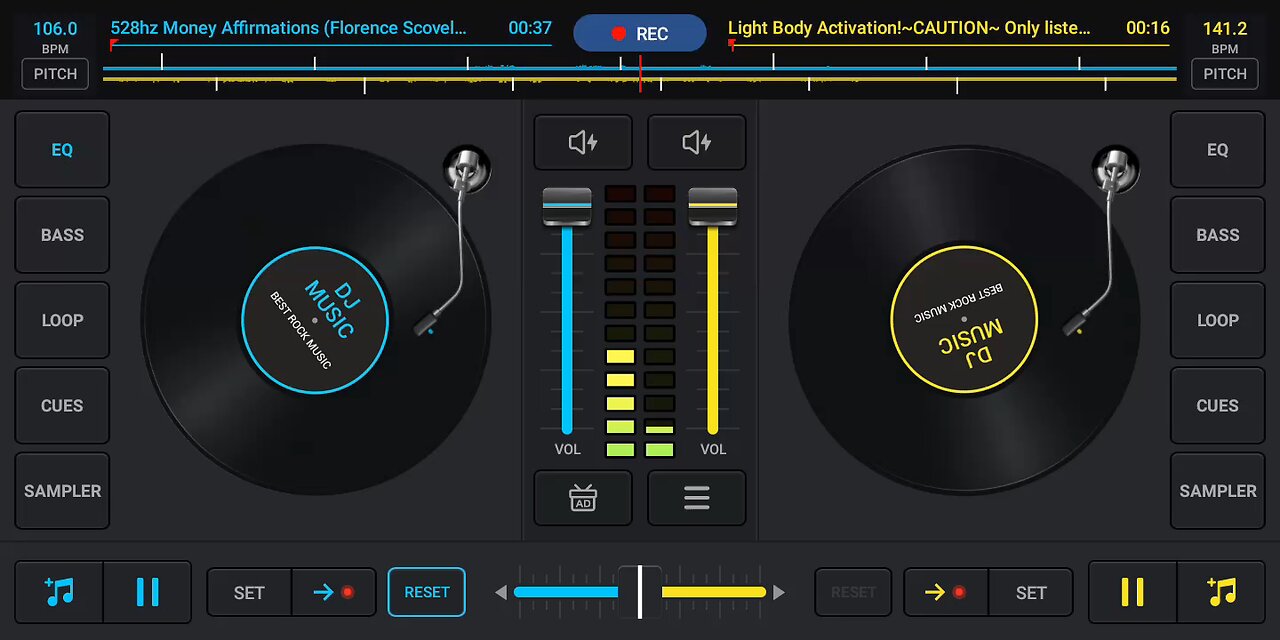Click left deck tonearm

450,240
